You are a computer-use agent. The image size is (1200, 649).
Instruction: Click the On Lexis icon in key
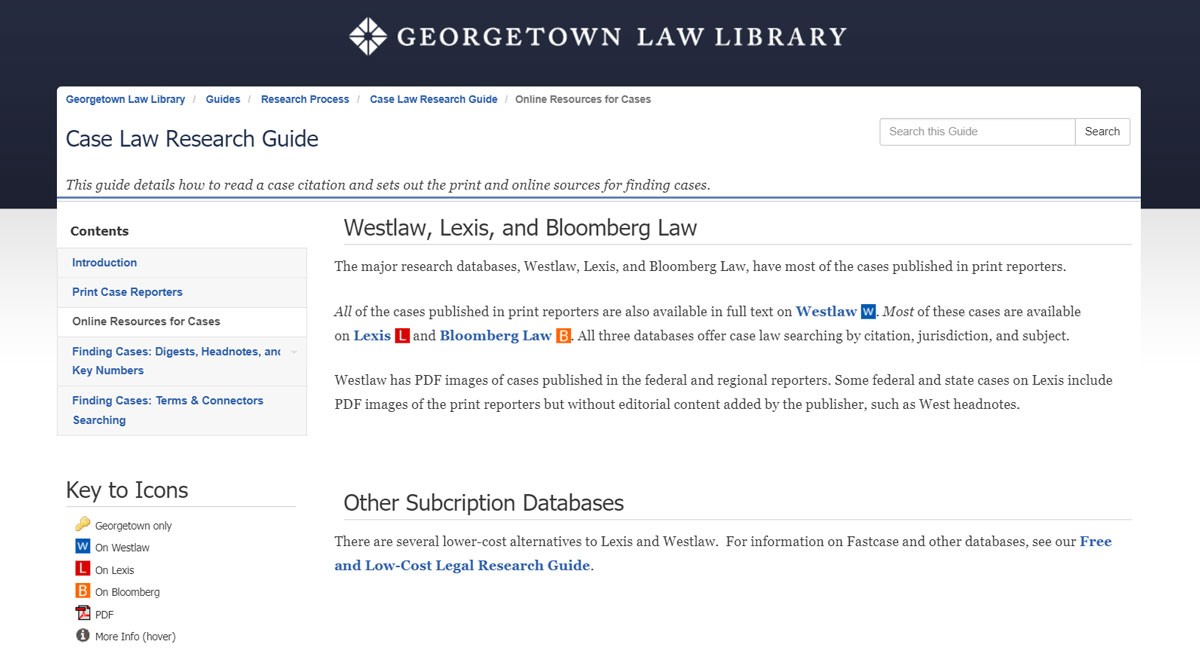click(x=83, y=569)
